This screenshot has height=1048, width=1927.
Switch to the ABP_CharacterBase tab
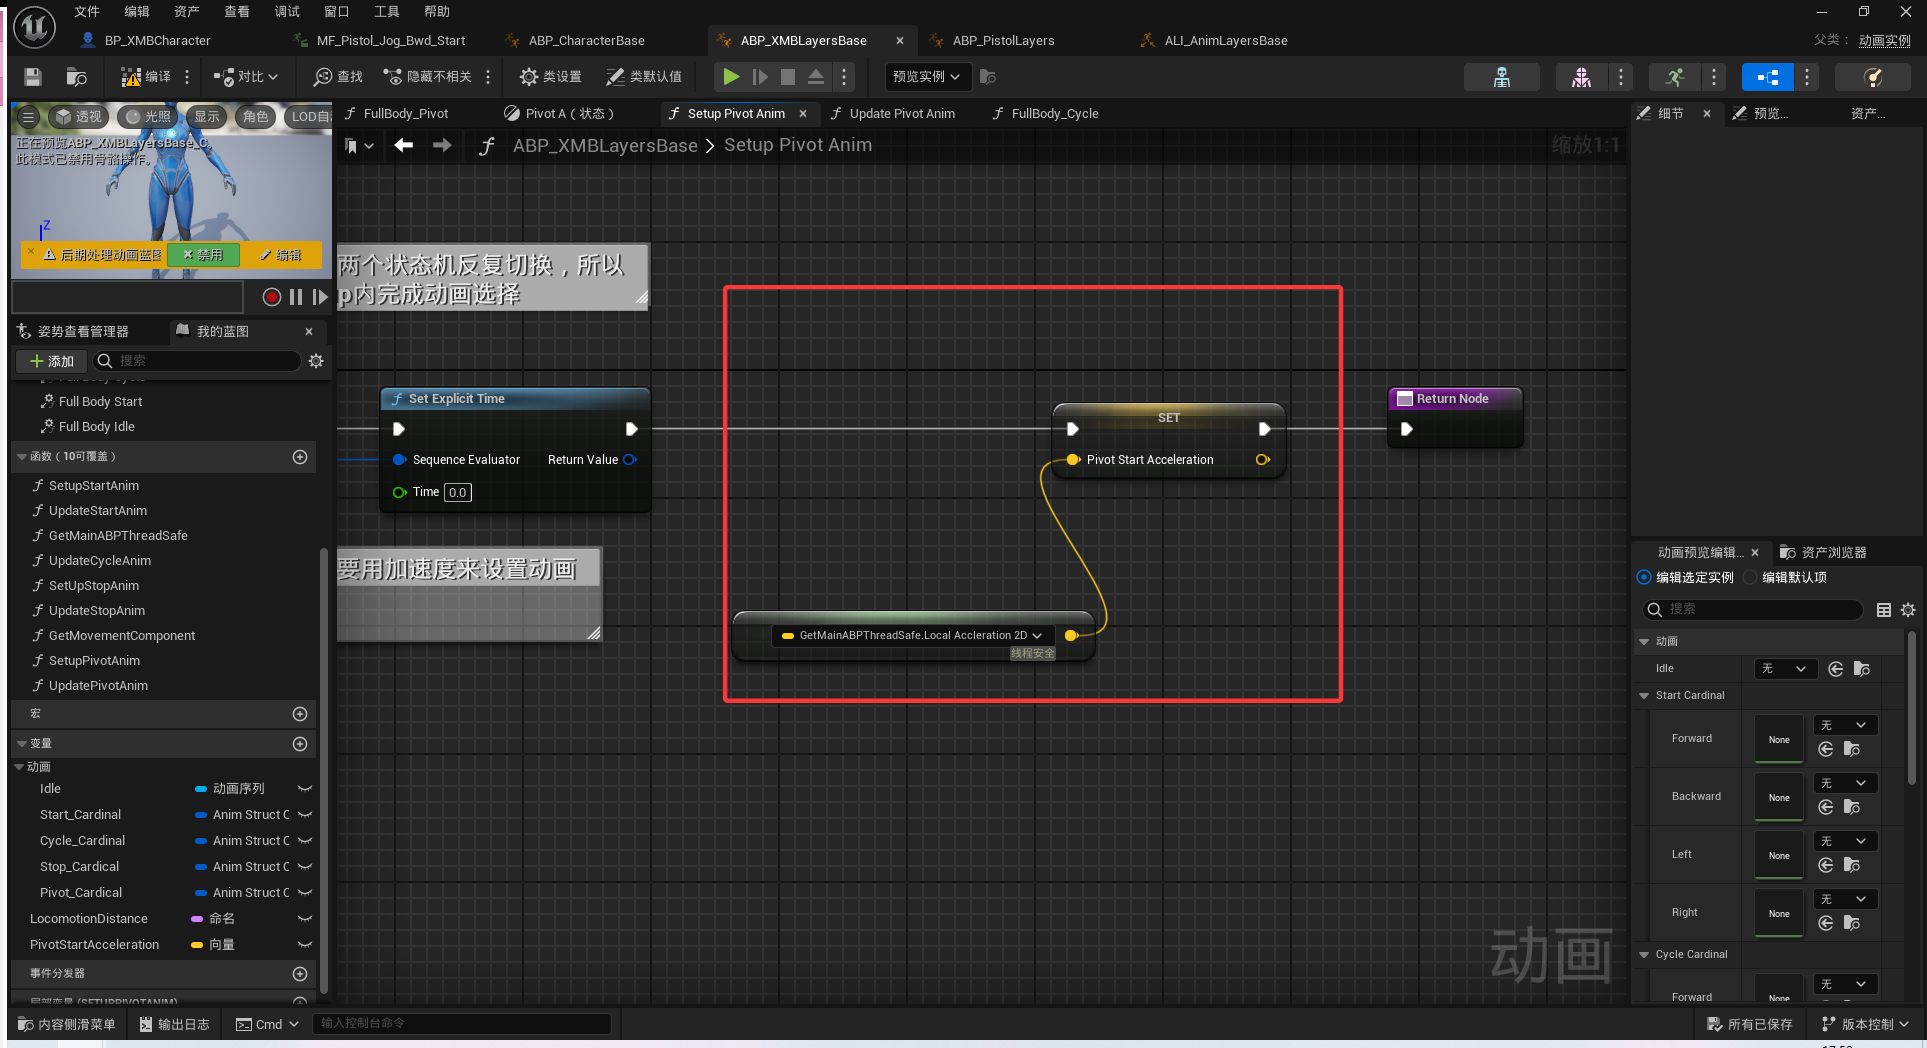[586, 41]
